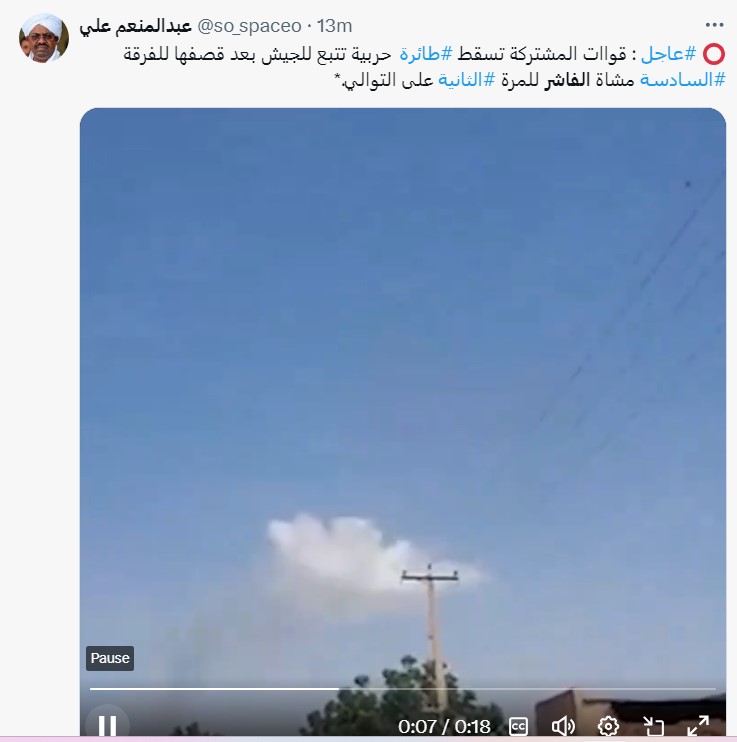This screenshot has width=737, height=742.
Task: Open the #عاجل hashtag
Action: (x=668, y=54)
